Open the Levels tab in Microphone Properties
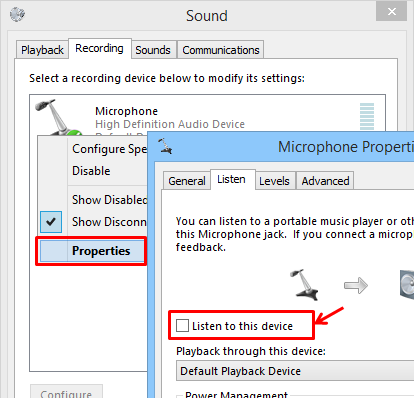Screen dimensions: 414x398 tap(274, 181)
